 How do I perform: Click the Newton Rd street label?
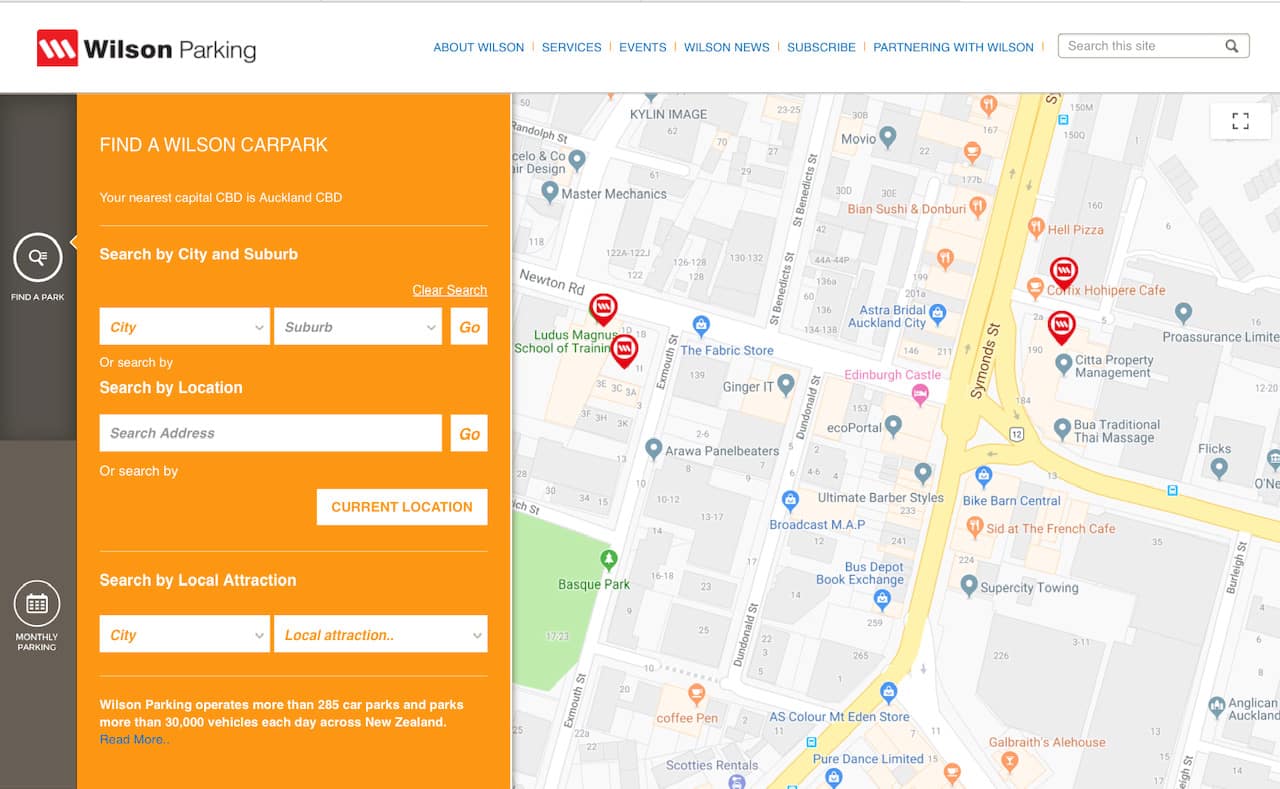[551, 284]
